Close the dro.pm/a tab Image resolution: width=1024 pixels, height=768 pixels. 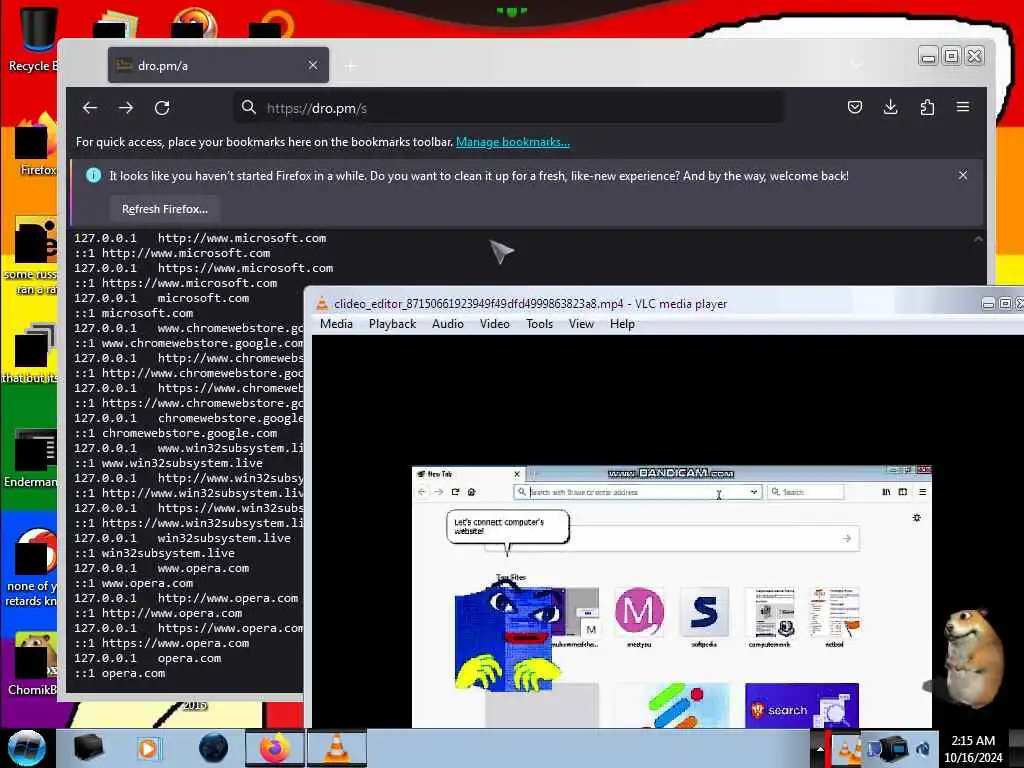click(313, 65)
